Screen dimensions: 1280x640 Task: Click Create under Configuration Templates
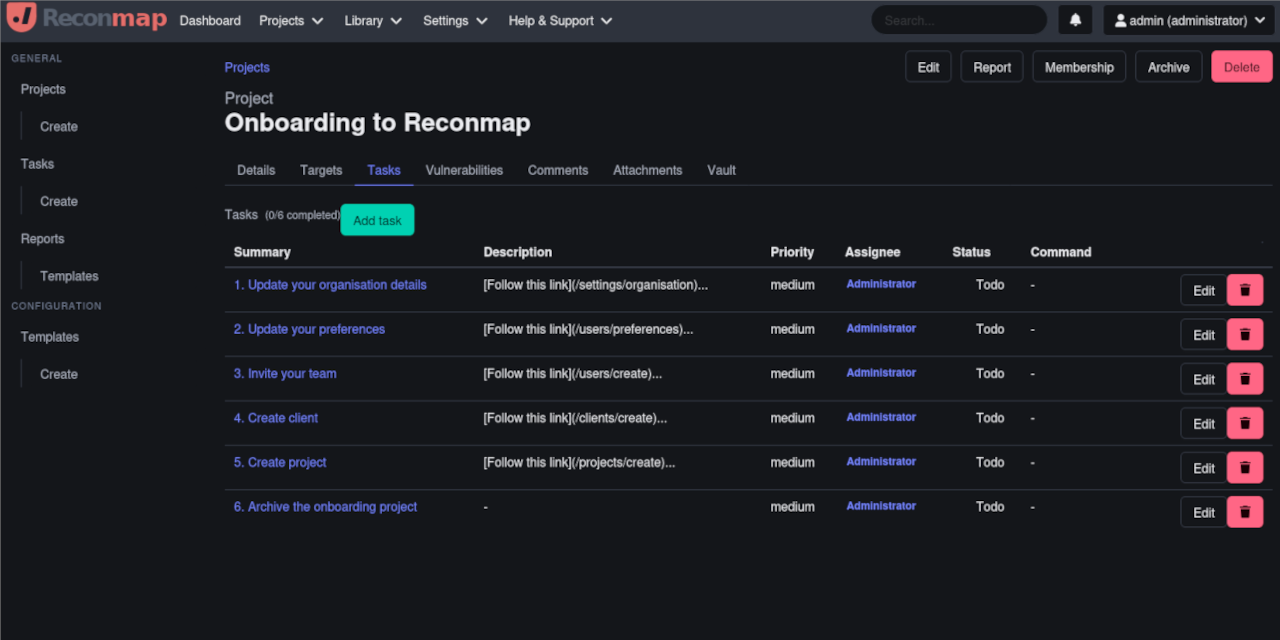[59, 374]
